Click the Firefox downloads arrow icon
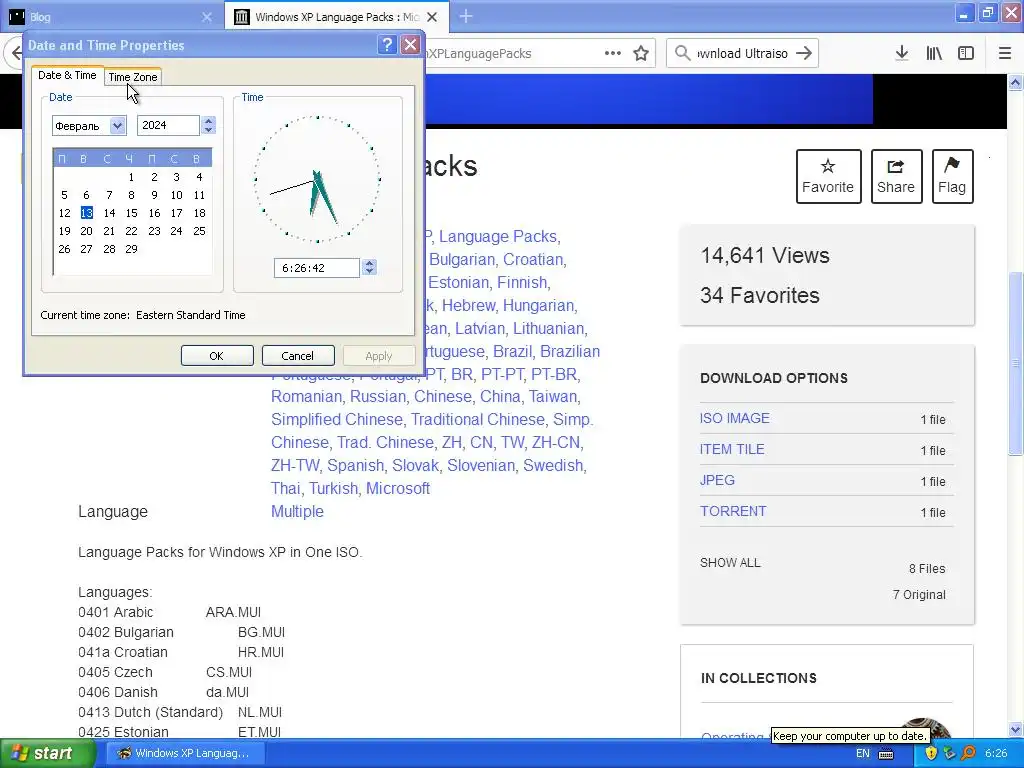The height and width of the screenshot is (768, 1024). (x=901, y=53)
